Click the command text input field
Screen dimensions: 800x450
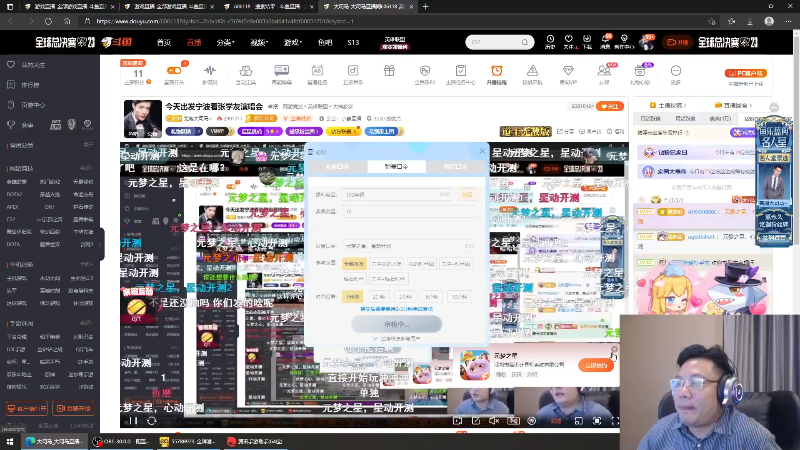click(x=409, y=246)
